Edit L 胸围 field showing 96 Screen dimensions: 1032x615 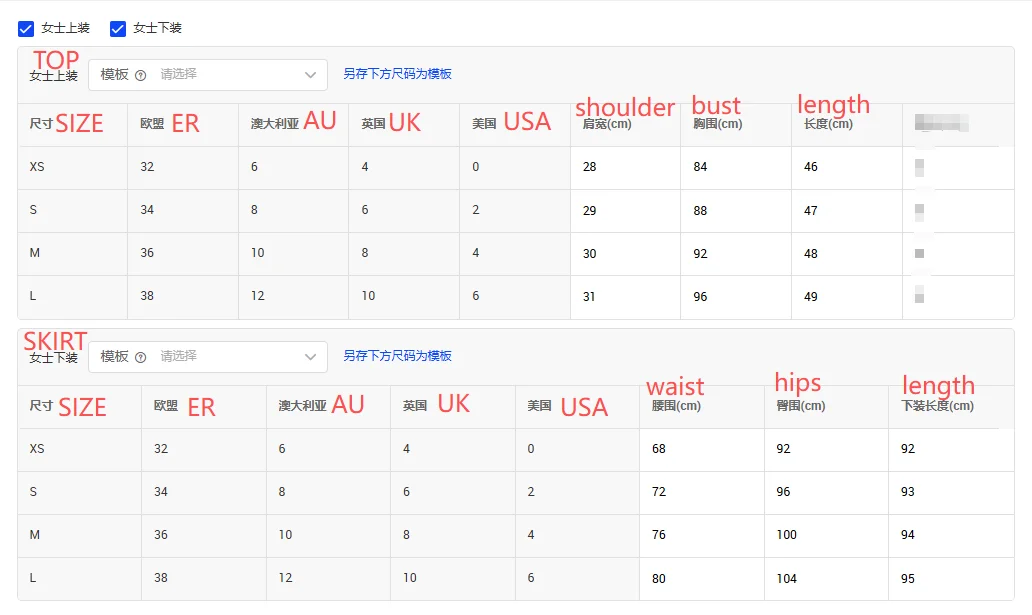tap(735, 297)
